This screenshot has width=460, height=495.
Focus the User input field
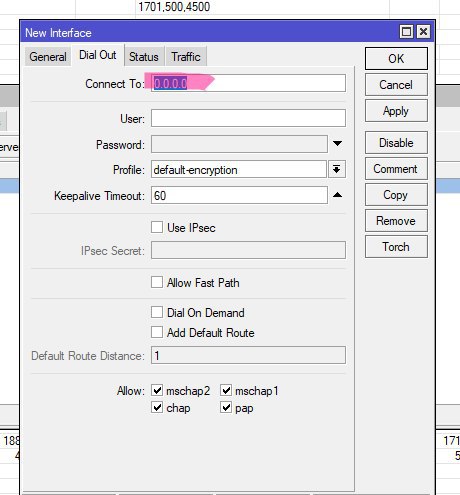248,118
